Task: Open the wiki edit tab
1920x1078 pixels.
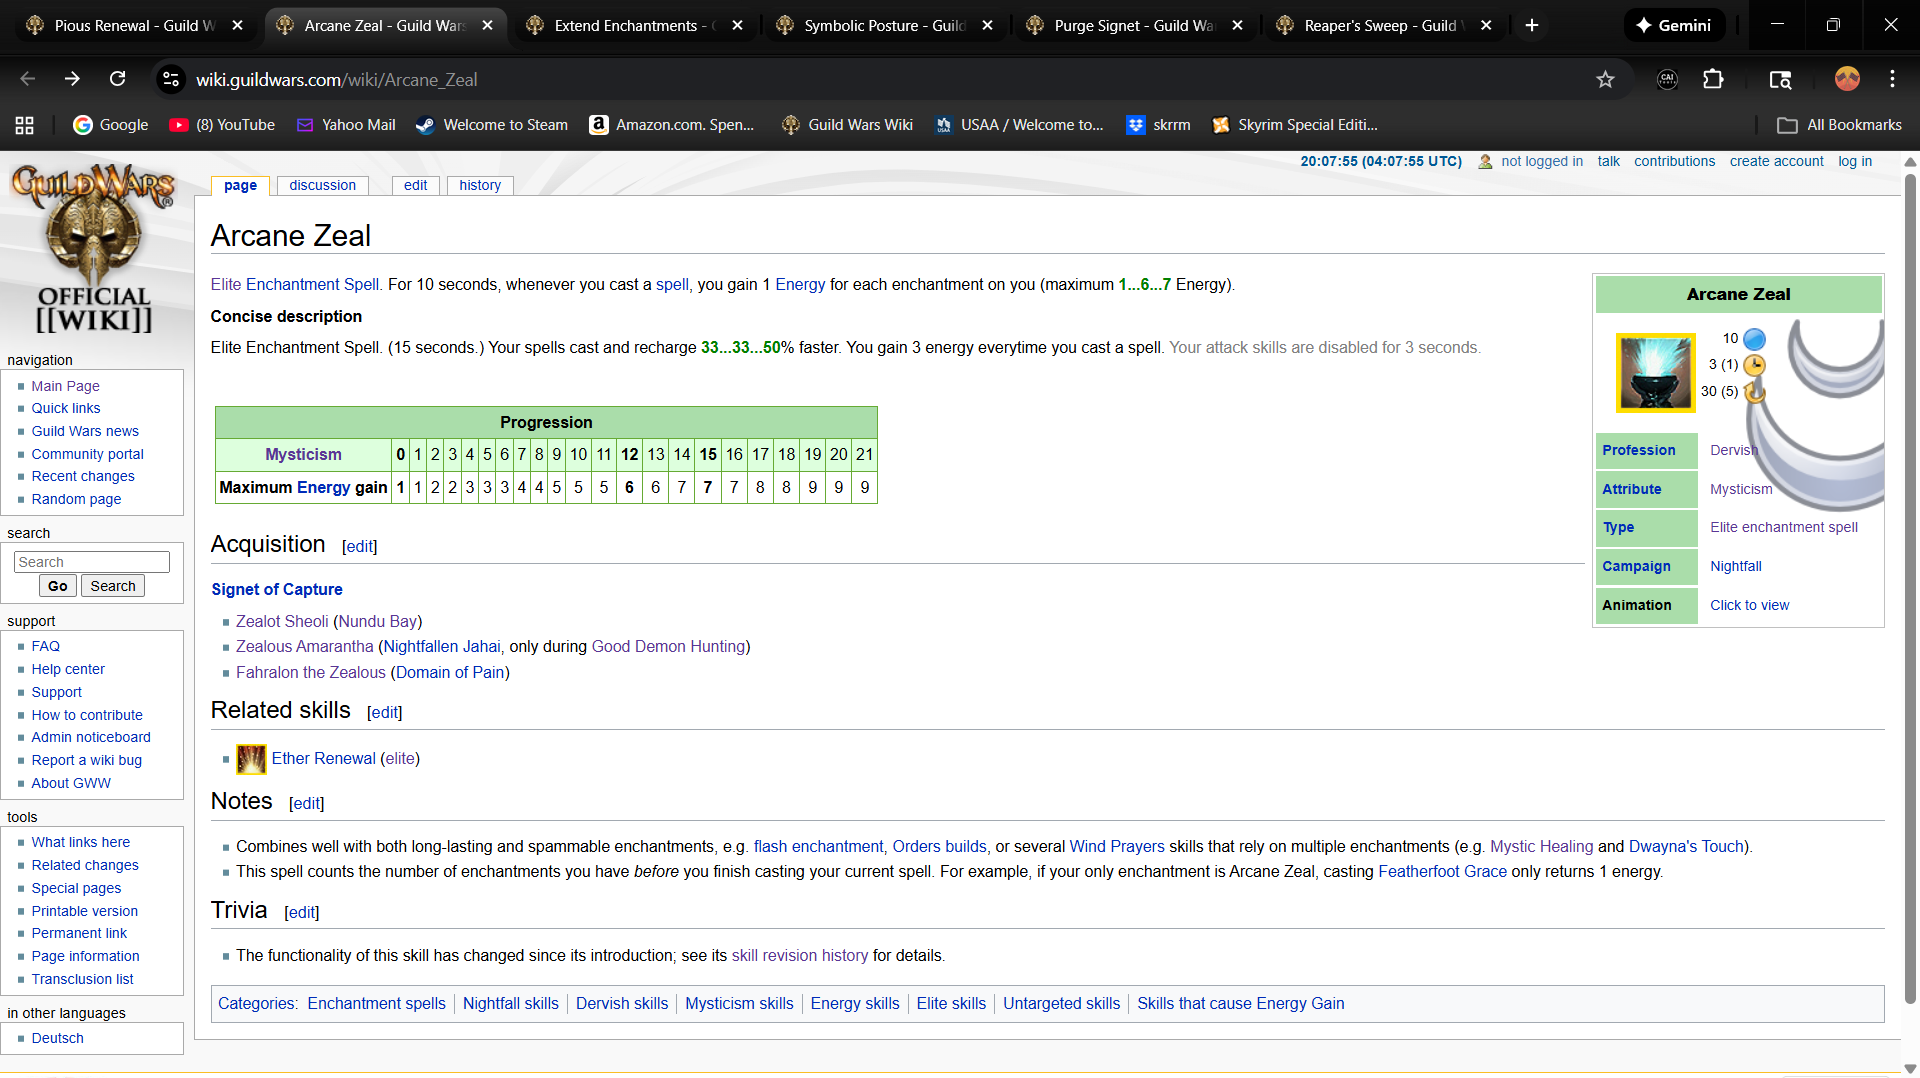Action: pyautogui.click(x=416, y=185)
